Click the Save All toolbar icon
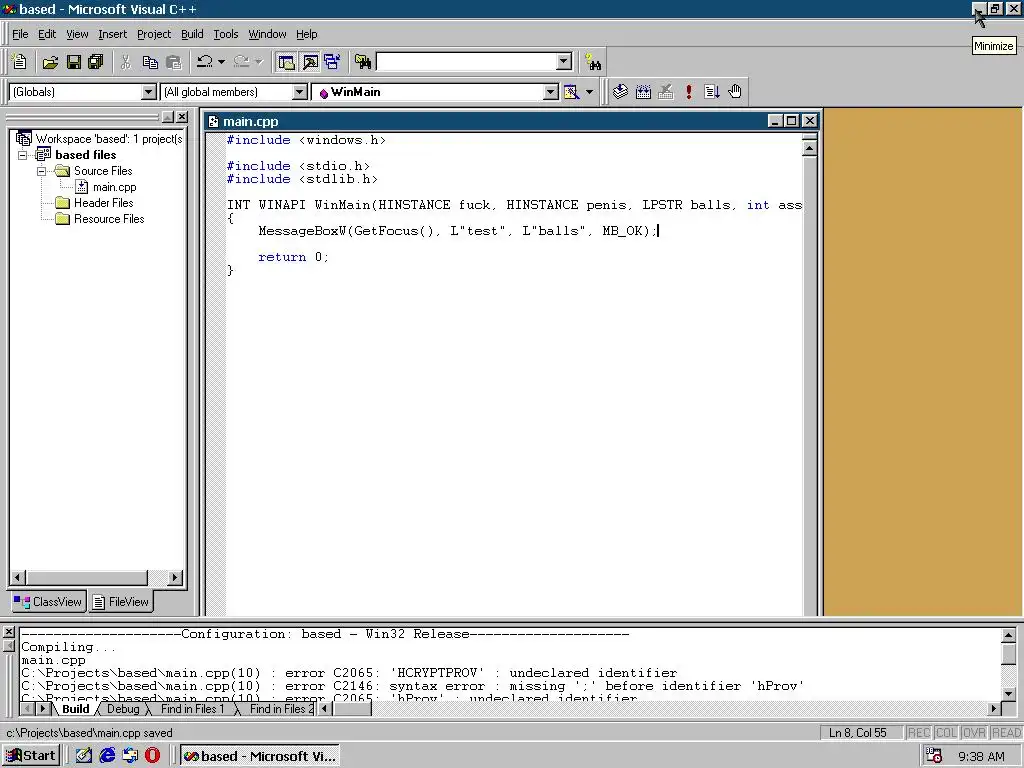Image resolution: width=1024 pixels, height=768 pixels. [x=96, y=62]
